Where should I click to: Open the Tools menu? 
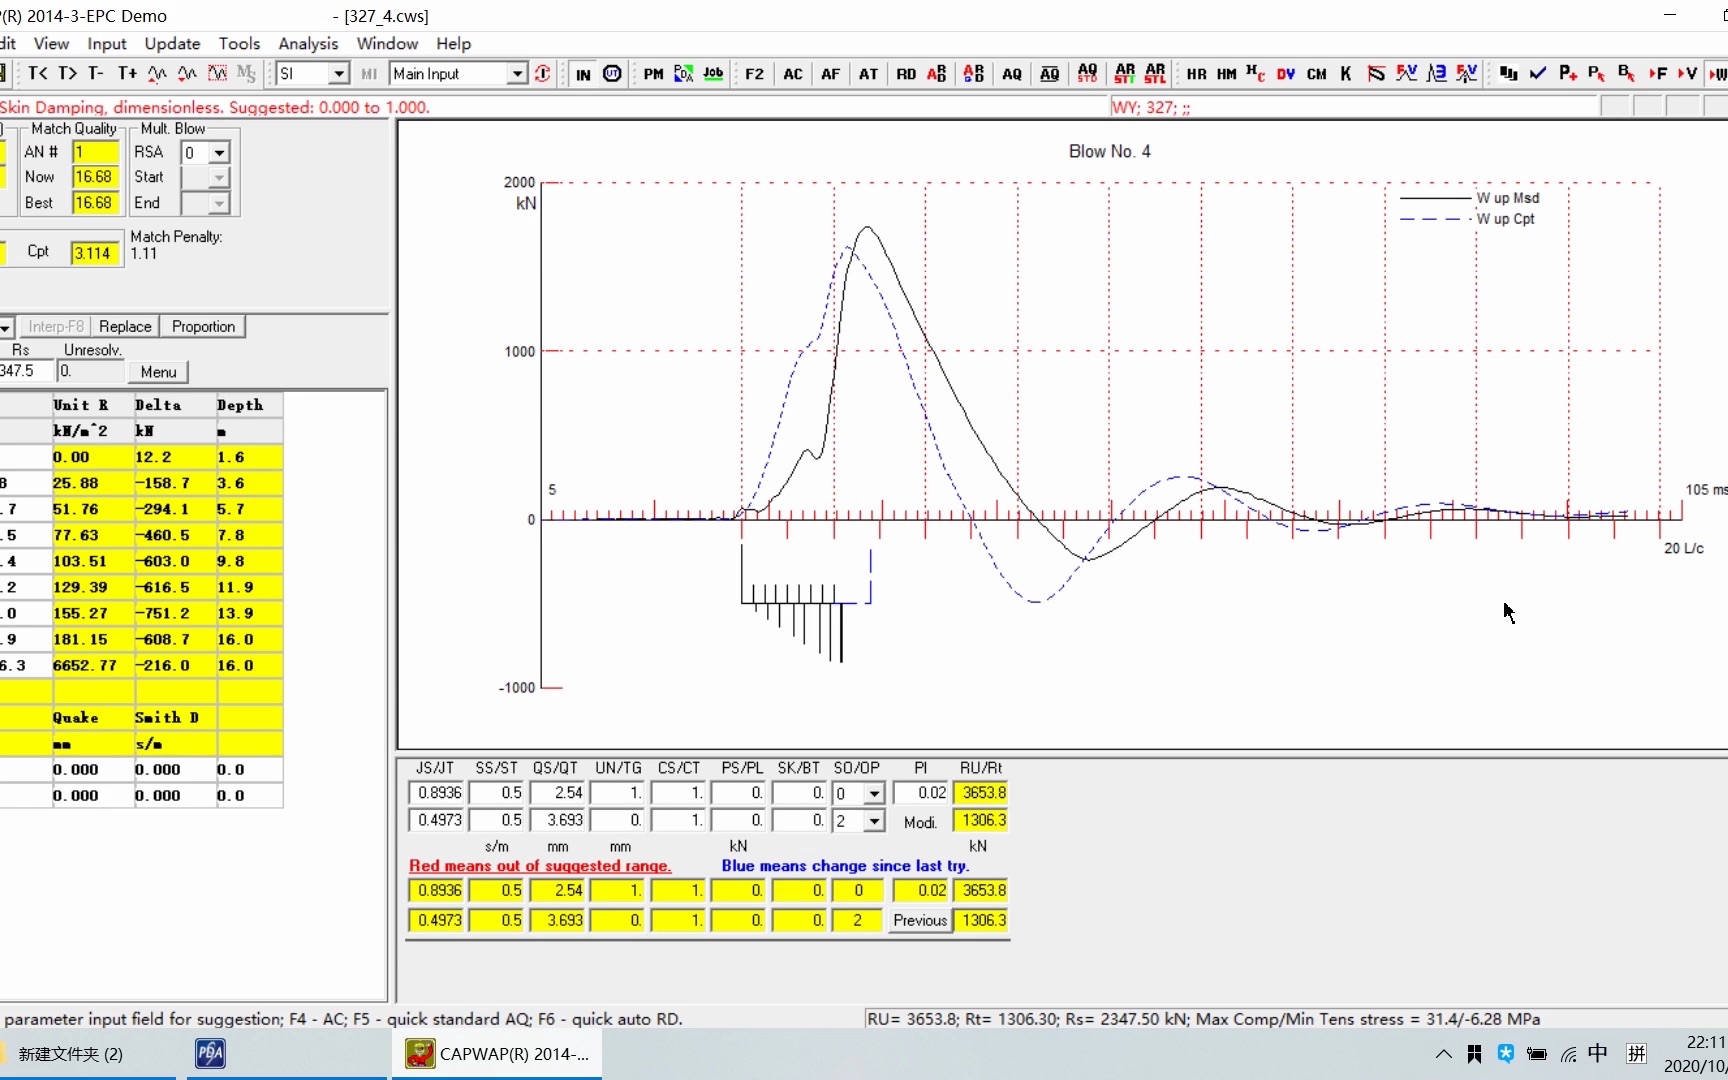click(x=239, y=44)
